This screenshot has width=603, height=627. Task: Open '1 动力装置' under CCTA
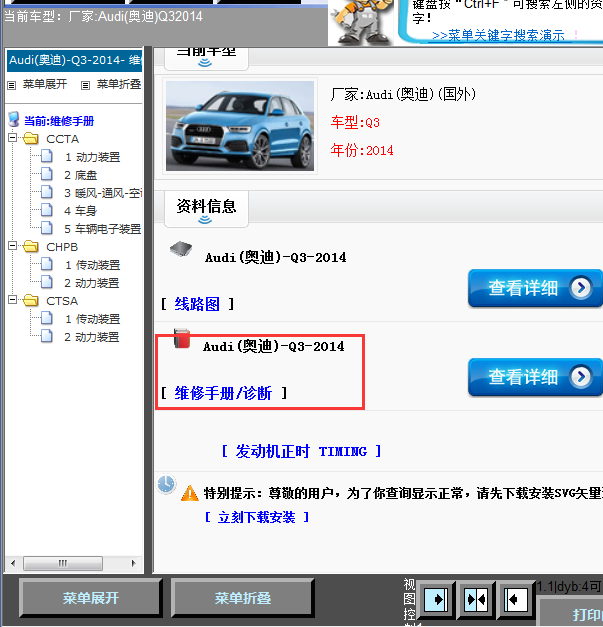92,157
